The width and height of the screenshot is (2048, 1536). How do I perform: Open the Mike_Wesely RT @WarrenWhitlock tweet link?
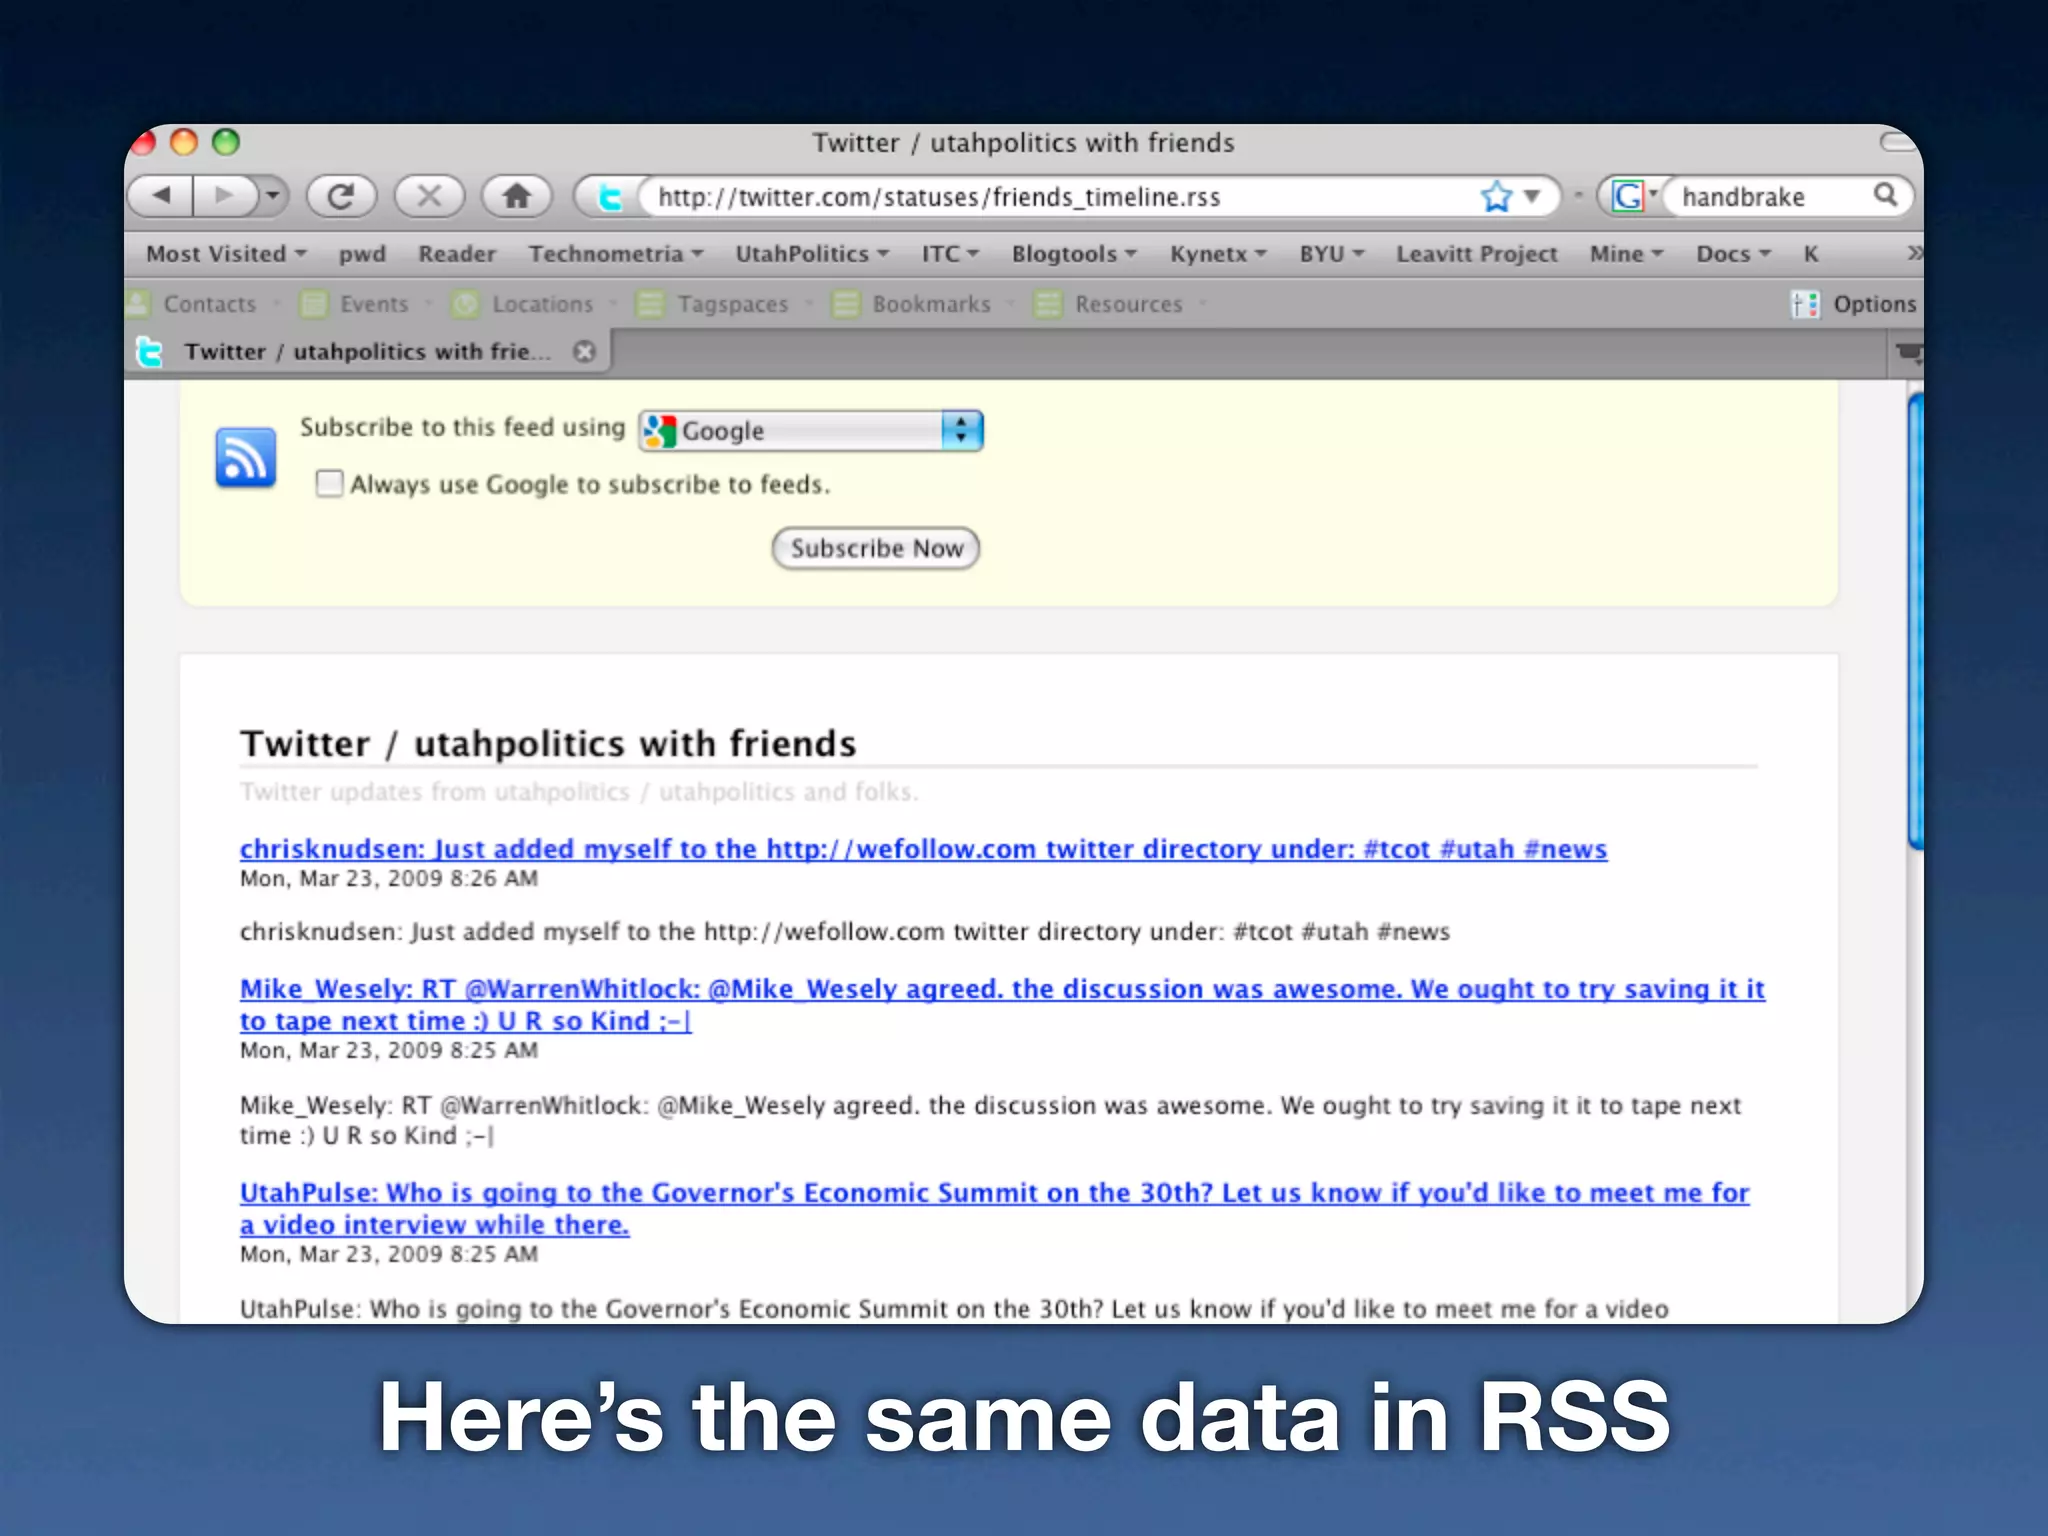click(x=1002, y=1004)
